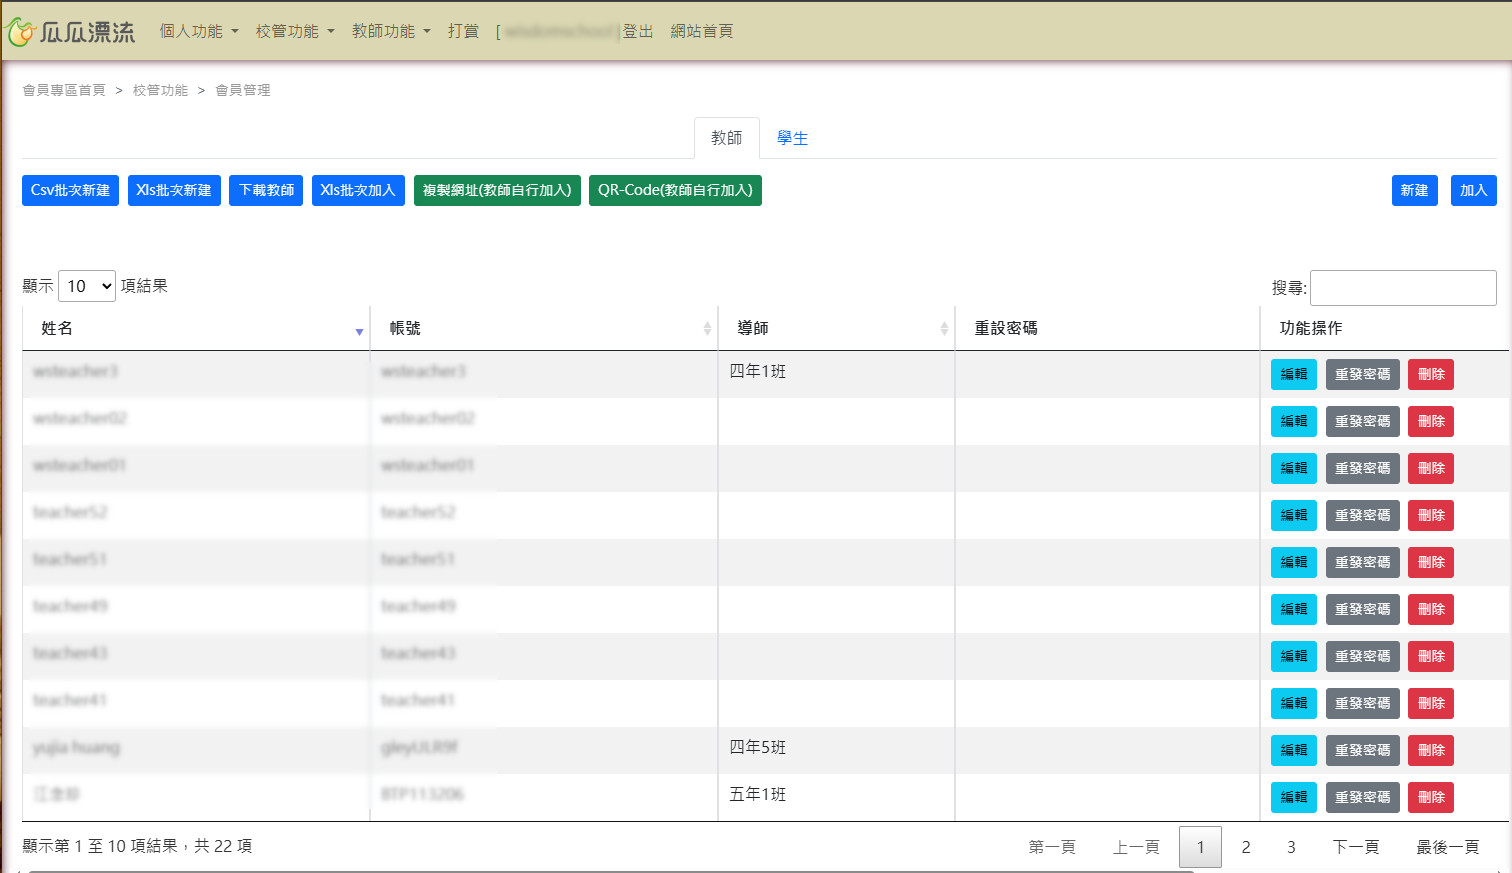Viewport: 1512px width, 873px height.
Task: Sort table by 帳號 column
Action: (706, 329)
